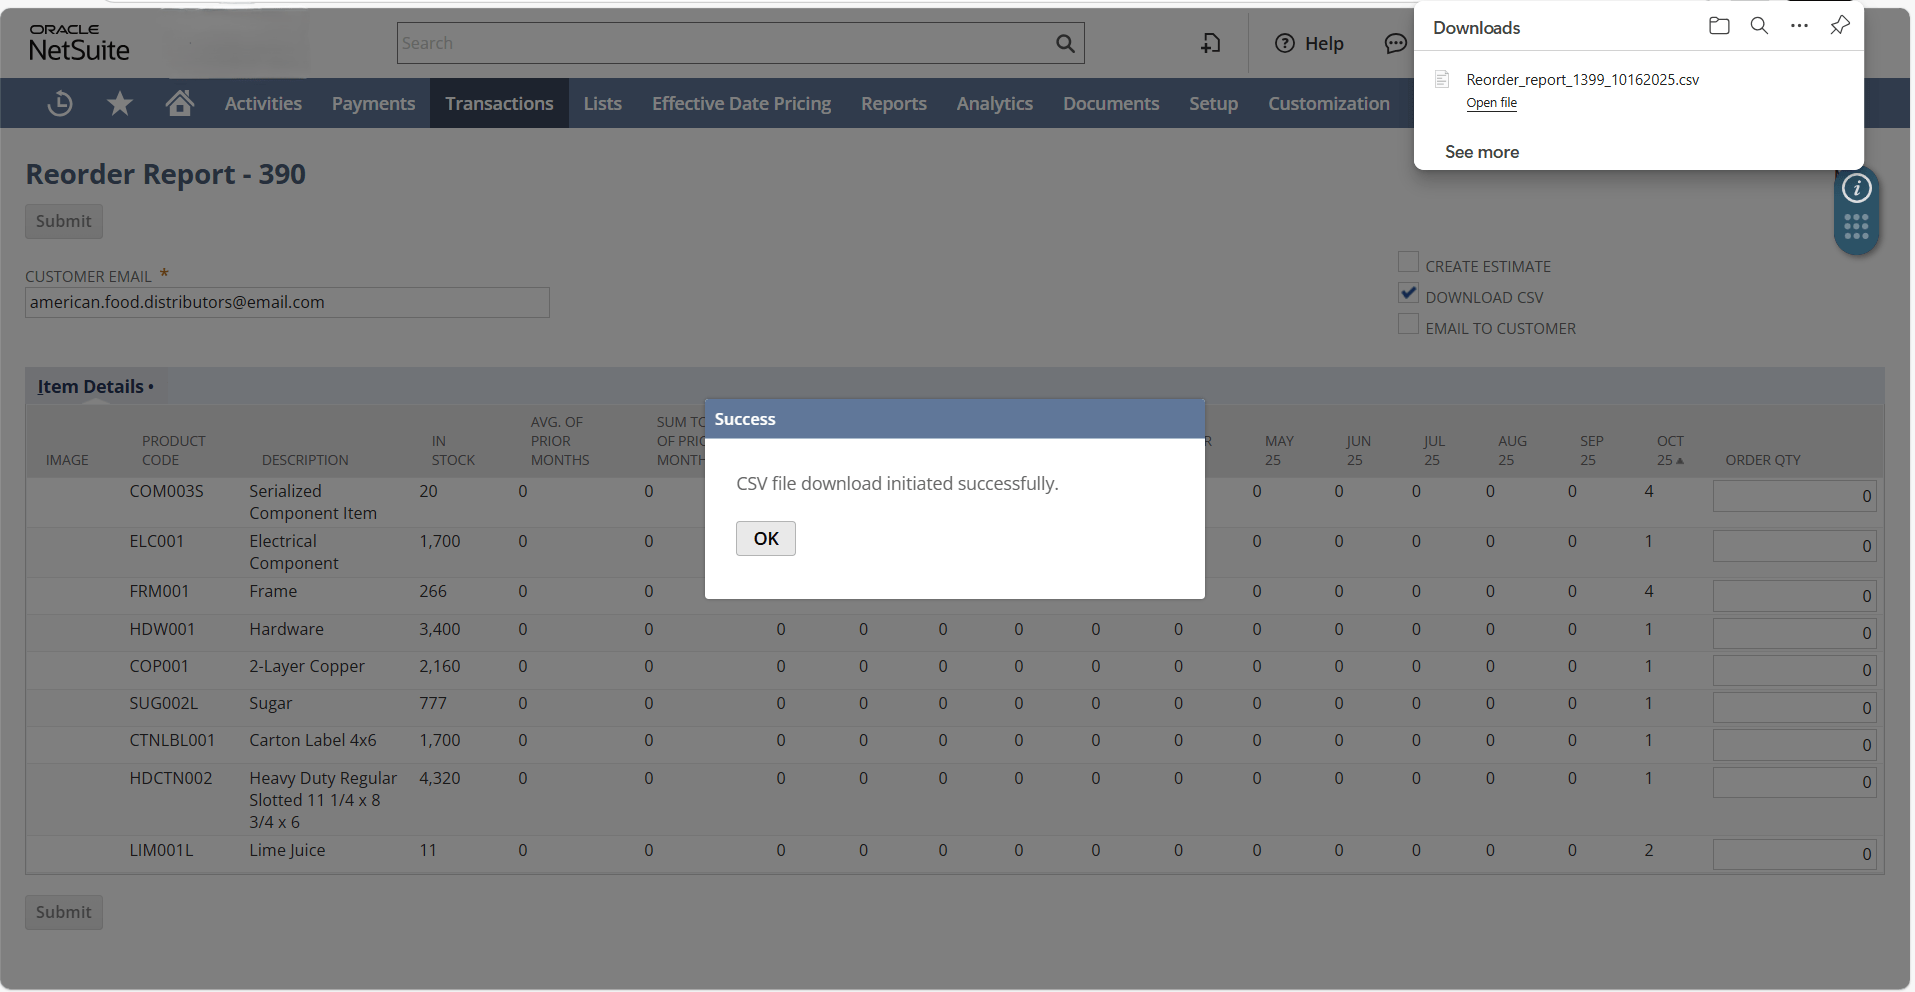Open Downloads folder icon
Viewport: 1915px width, 992px height.
pos(1719,26)
